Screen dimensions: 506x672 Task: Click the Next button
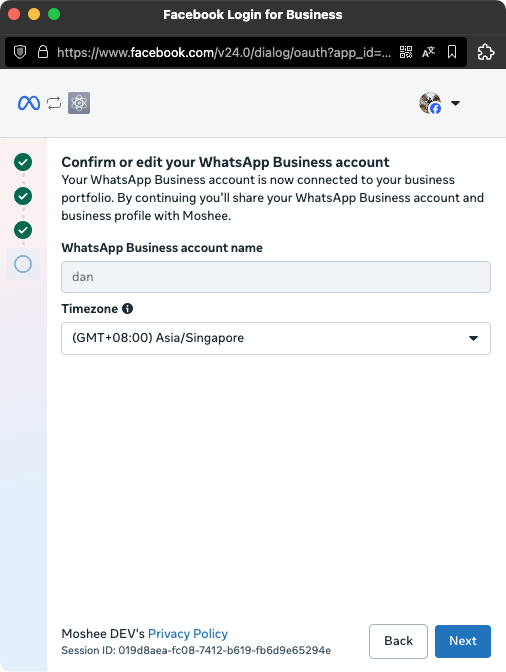463,641
